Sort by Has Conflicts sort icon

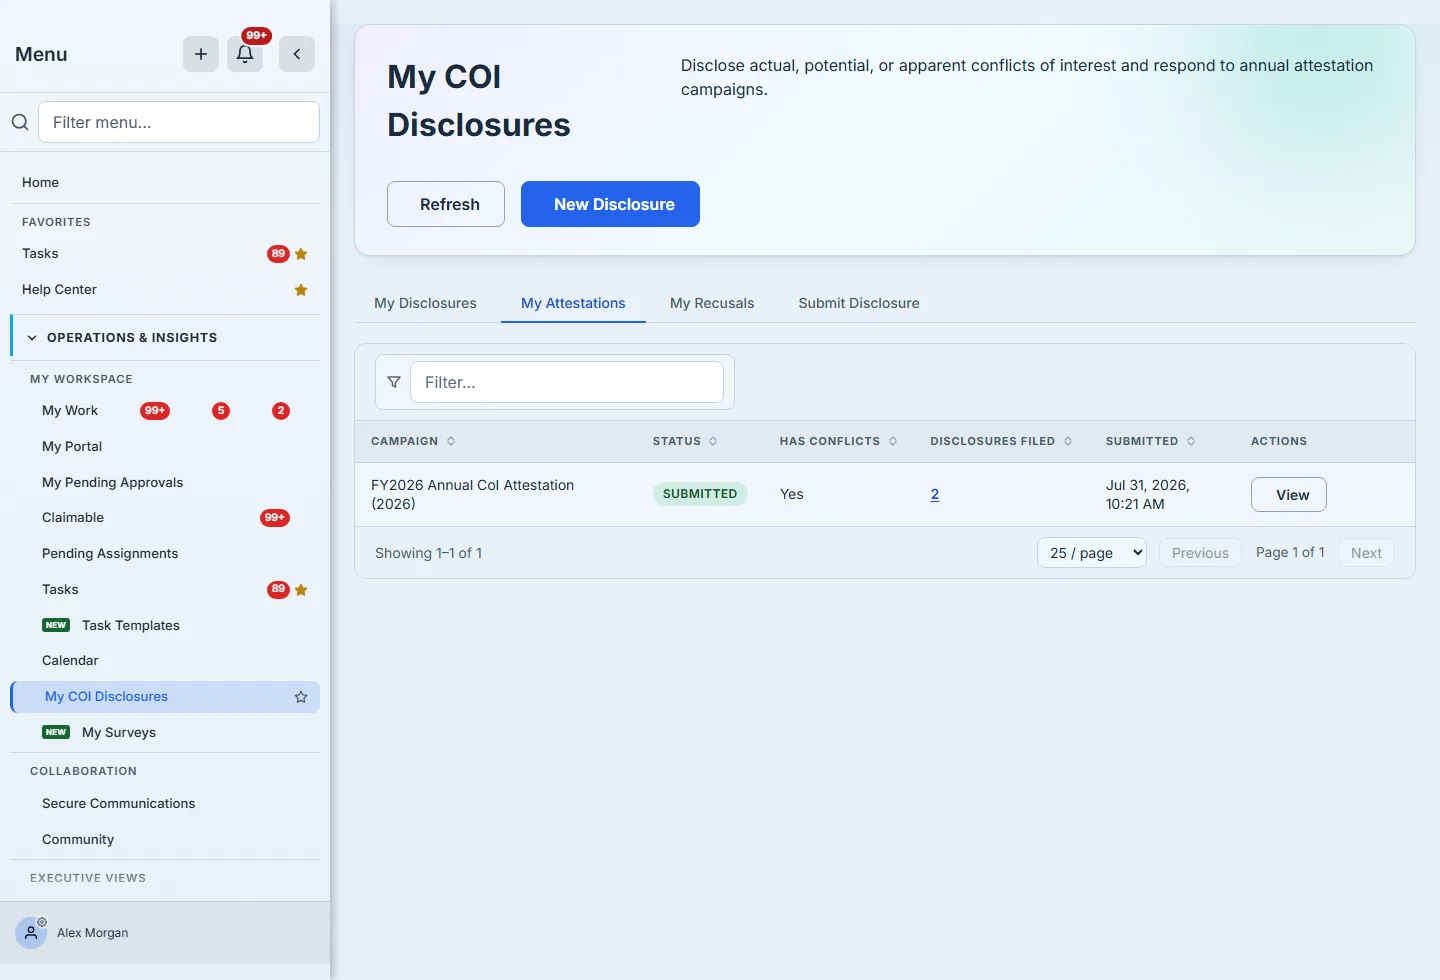(x=893, y=441)
